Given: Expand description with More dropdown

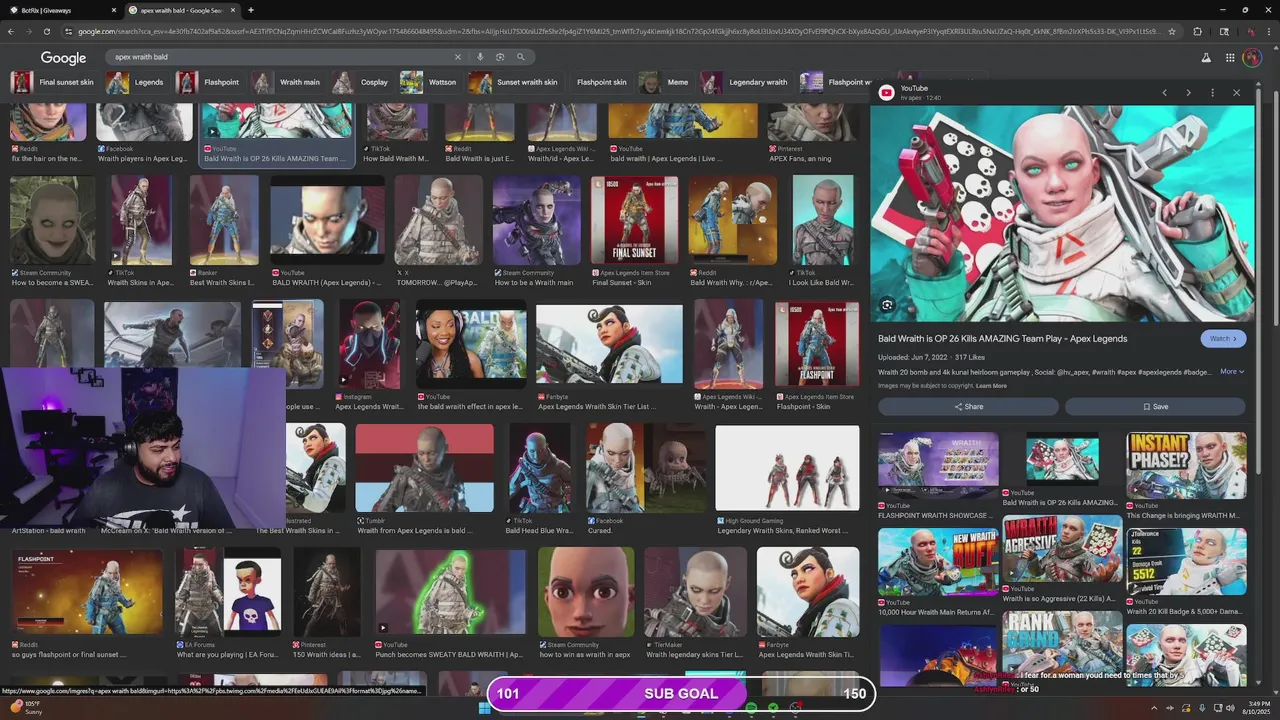Looking at the screenshot, I should click(x=1232, y=372).
